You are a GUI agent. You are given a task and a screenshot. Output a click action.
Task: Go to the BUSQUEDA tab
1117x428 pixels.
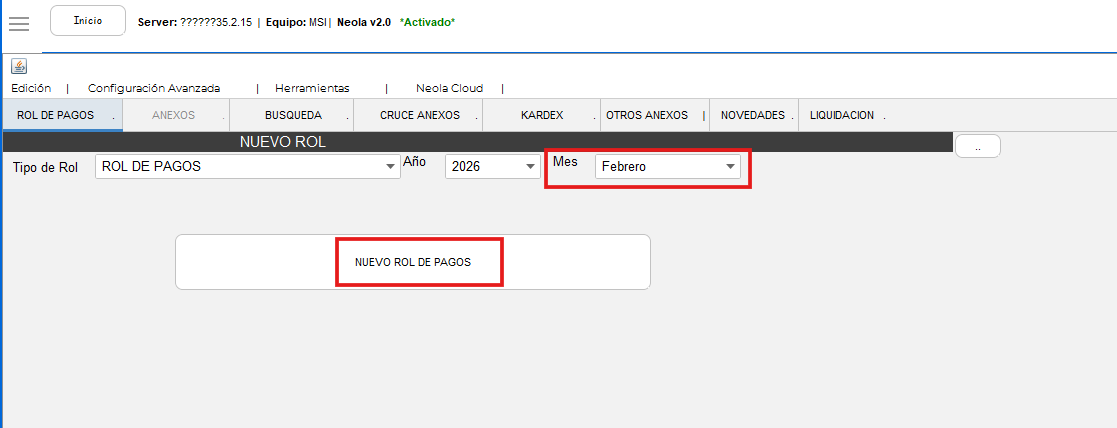293,115
